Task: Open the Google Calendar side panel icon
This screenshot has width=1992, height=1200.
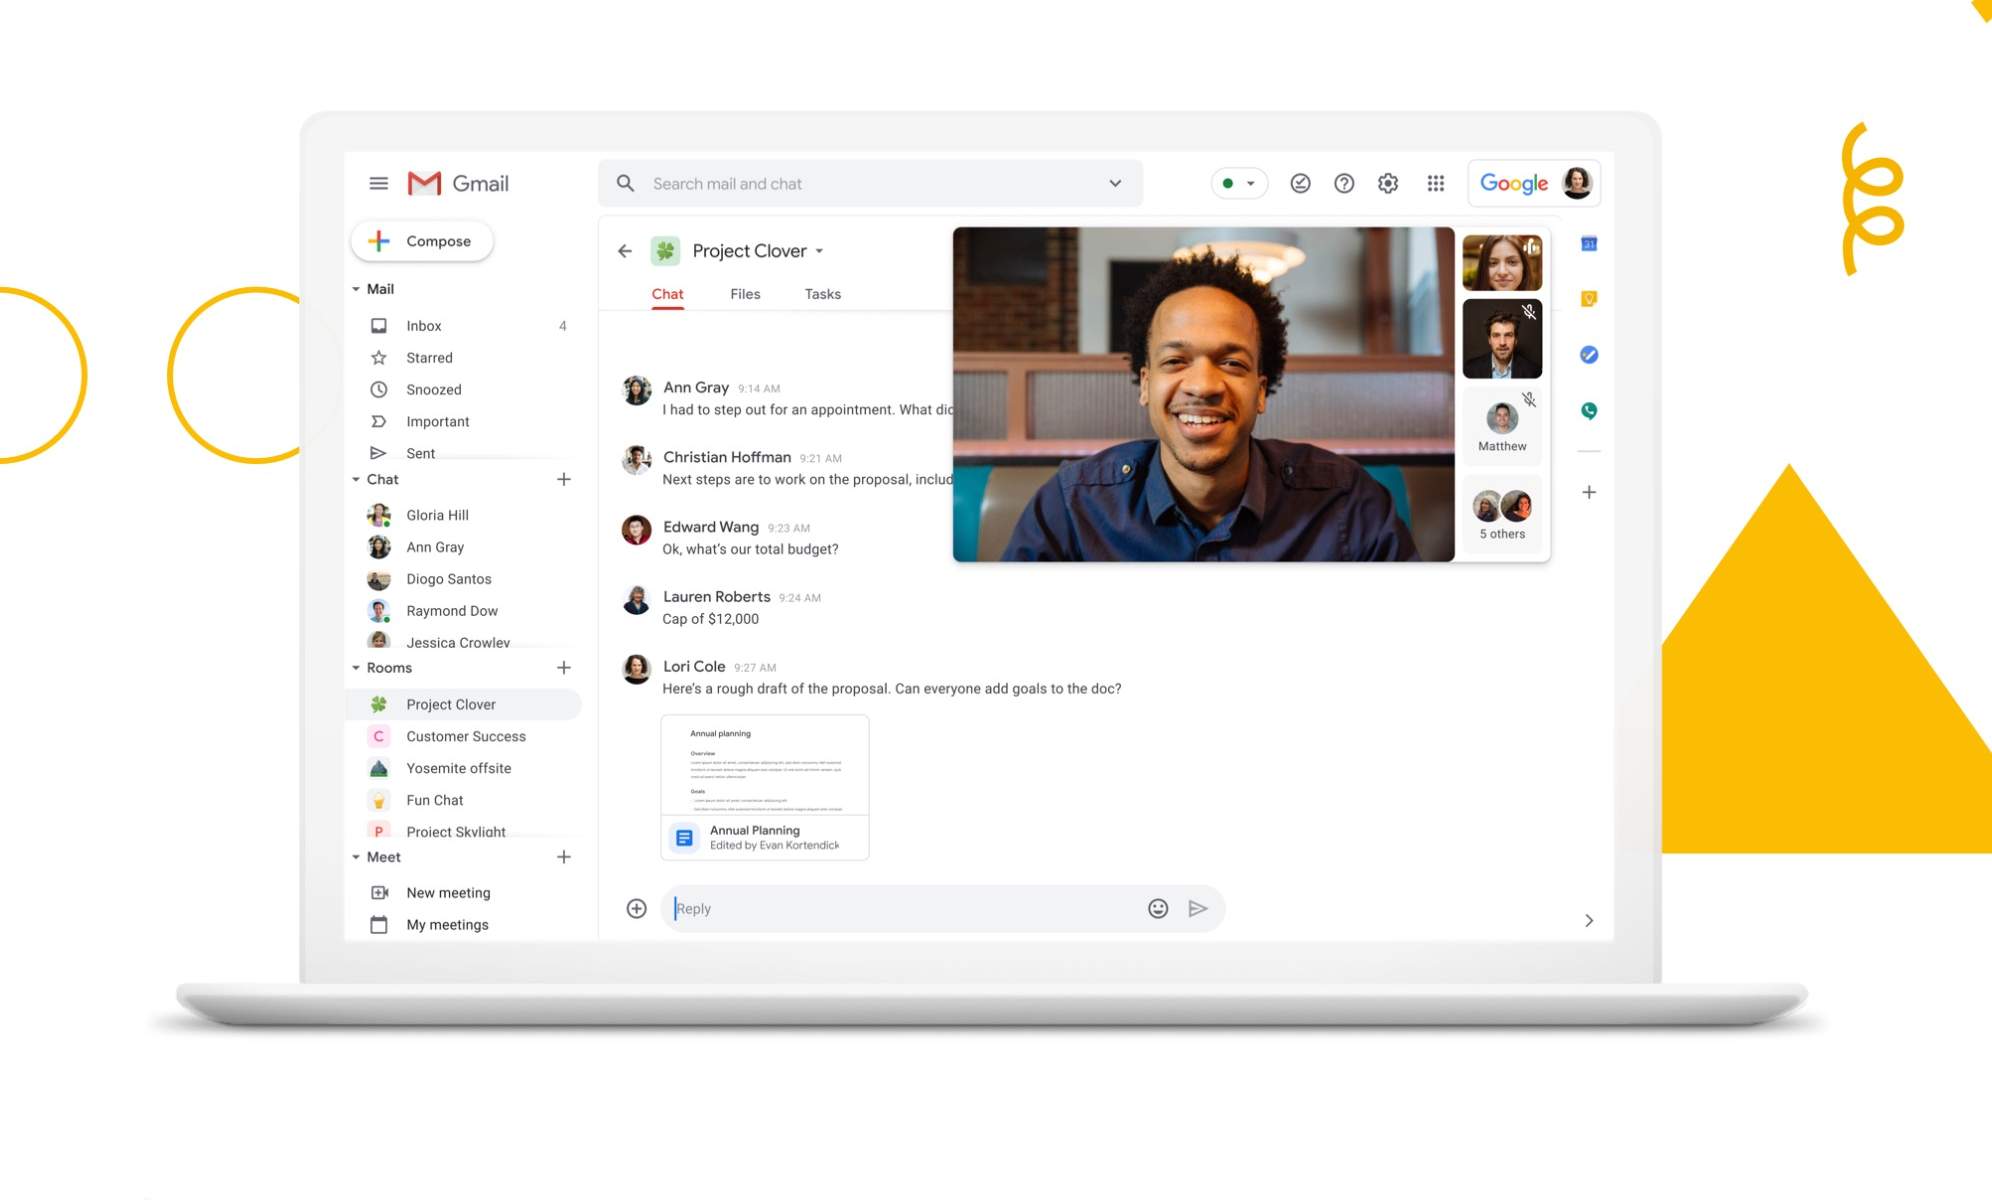Action: tap(1588, 244)
